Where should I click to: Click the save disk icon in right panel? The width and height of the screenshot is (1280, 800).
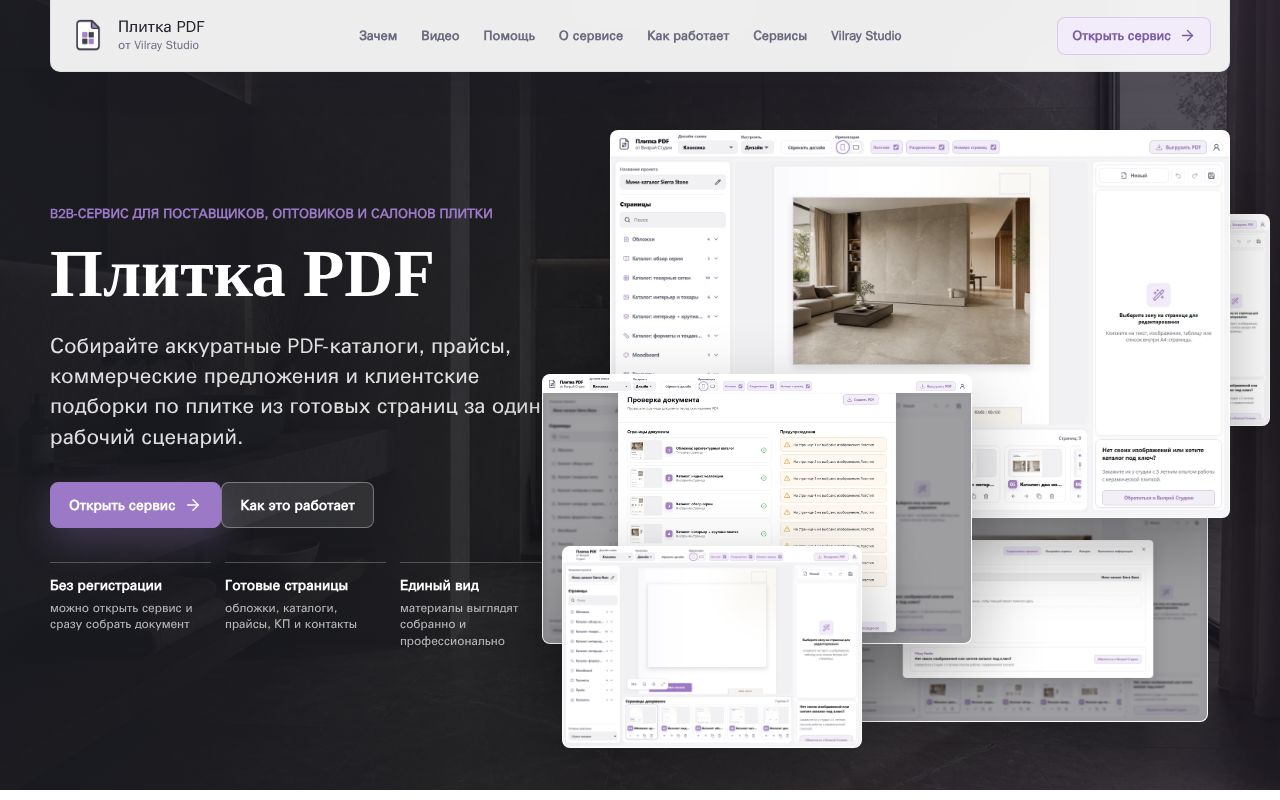click(1211, 176)
